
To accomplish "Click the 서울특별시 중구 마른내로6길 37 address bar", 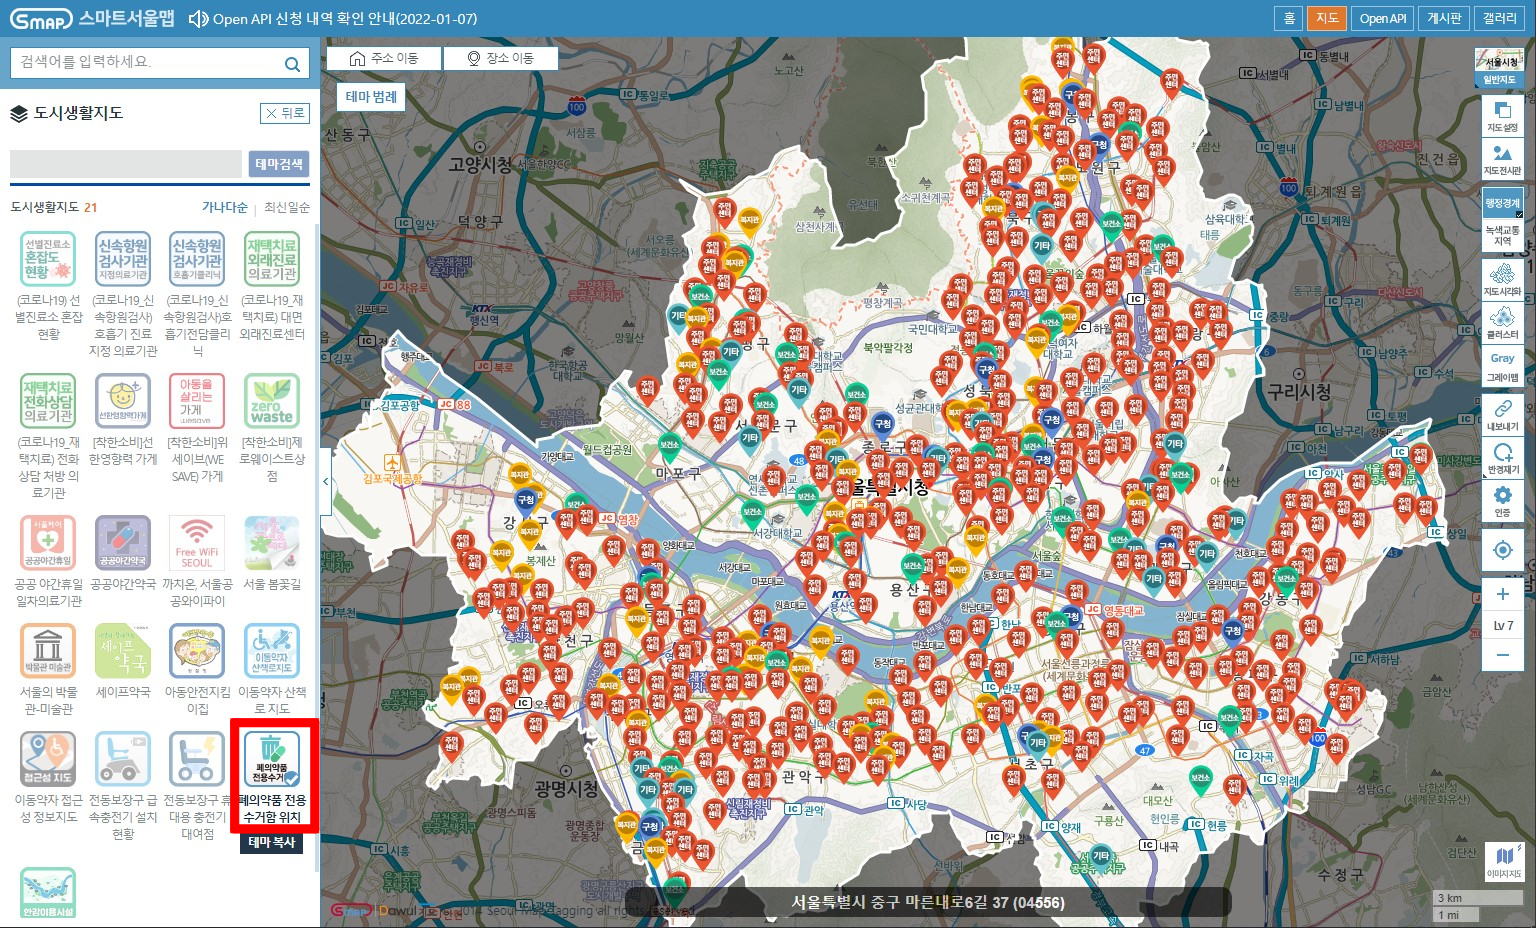I will tap(928, 902).
